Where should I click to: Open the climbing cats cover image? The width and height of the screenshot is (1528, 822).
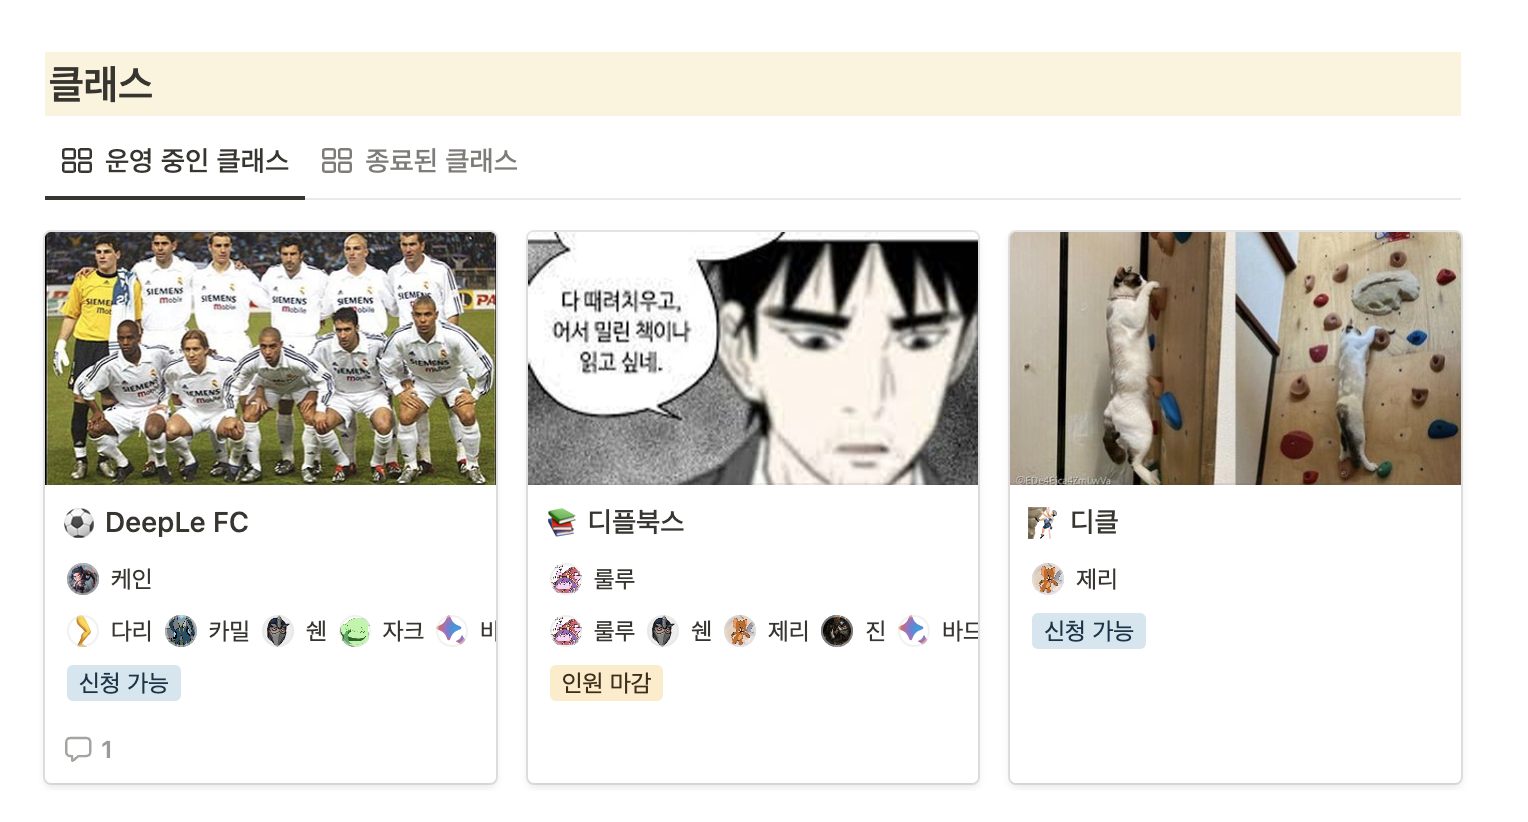[x=1236, y=359]
